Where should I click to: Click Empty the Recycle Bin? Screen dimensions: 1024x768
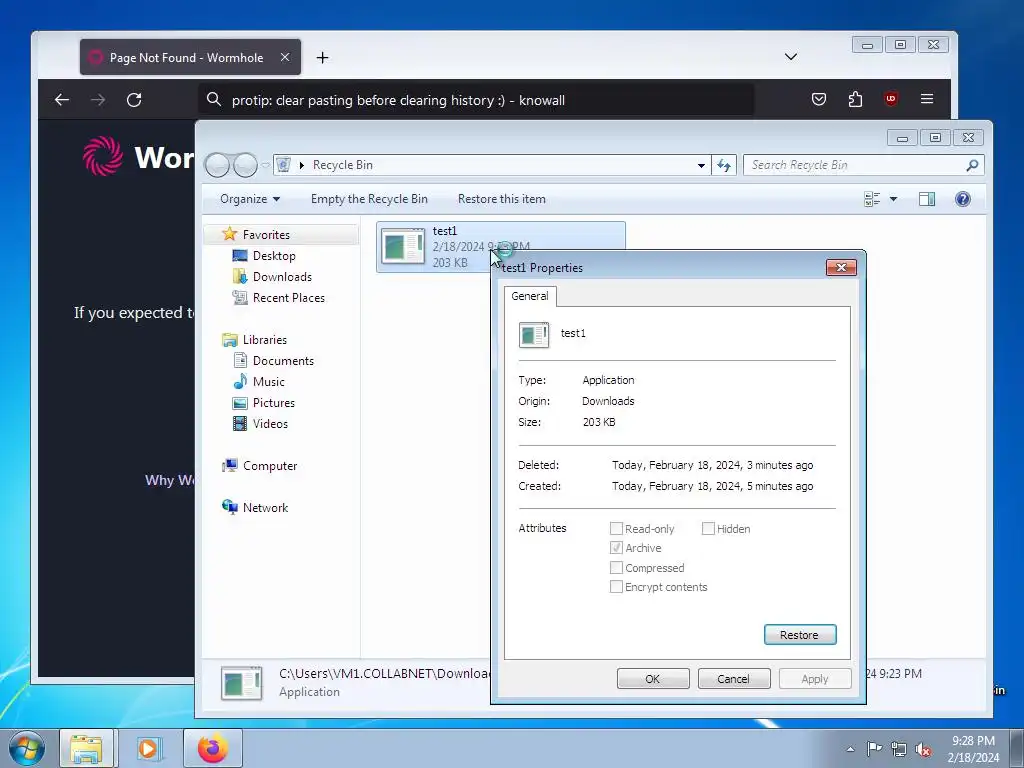pyautogui.click(x=369, y=199)
